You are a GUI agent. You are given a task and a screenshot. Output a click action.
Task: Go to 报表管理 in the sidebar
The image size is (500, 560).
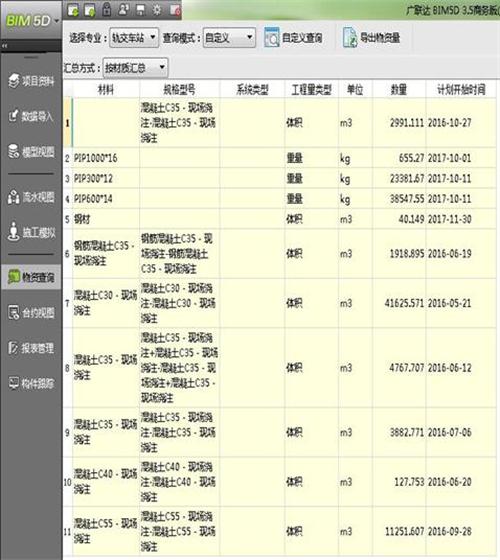(31, 348)
